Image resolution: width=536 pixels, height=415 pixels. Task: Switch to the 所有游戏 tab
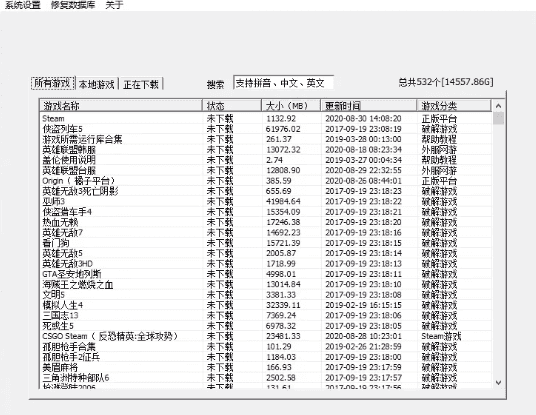(53, 83)
